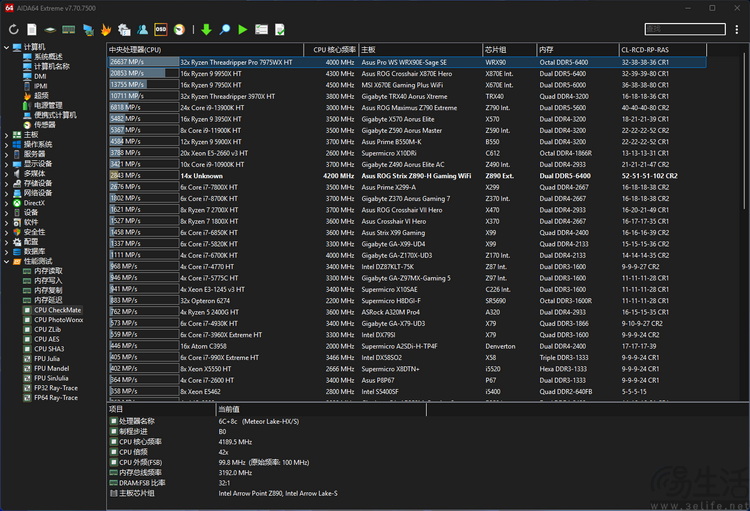Image resolution: width=750 pixels, height=511 pixels.
Task: Select 网络设备 in the tree
Action: [38, 193]
